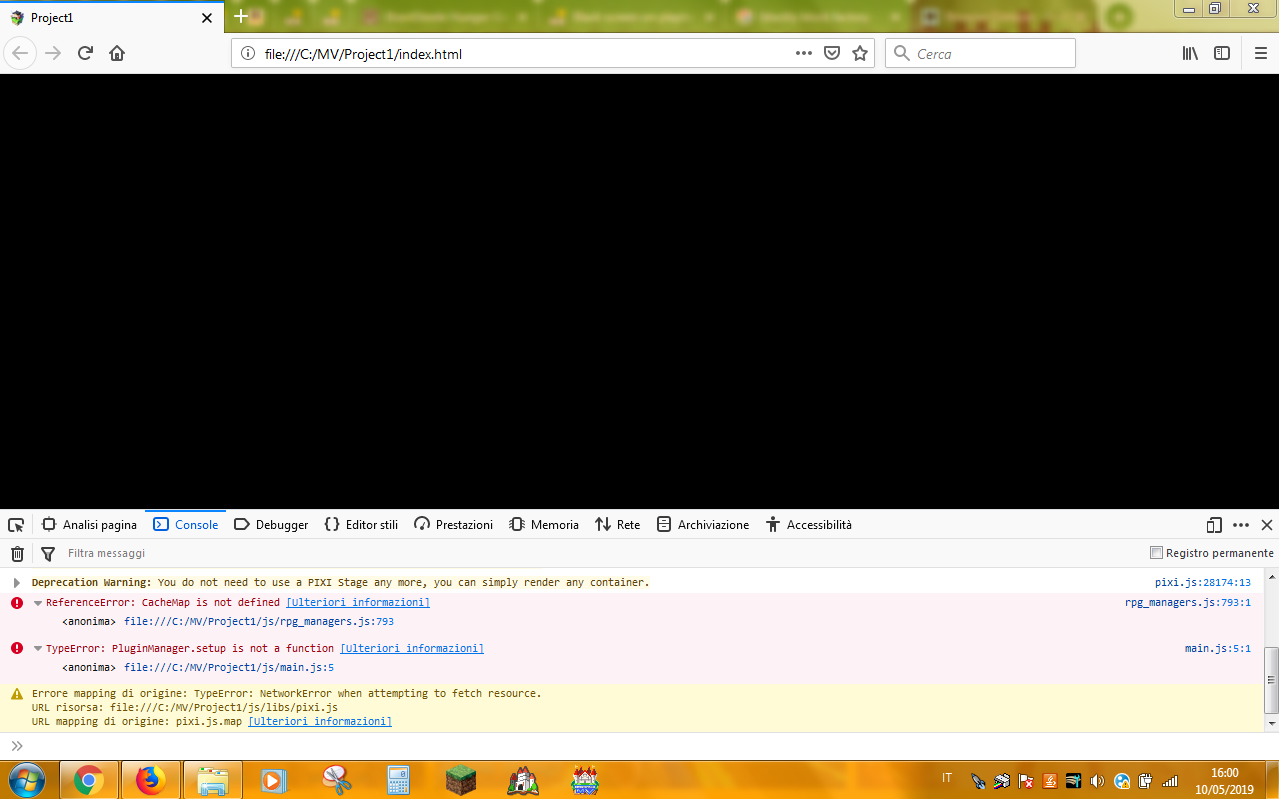
Task: Open source link rpg_managers.js:793:1
Action: (x=1188, y=603)
